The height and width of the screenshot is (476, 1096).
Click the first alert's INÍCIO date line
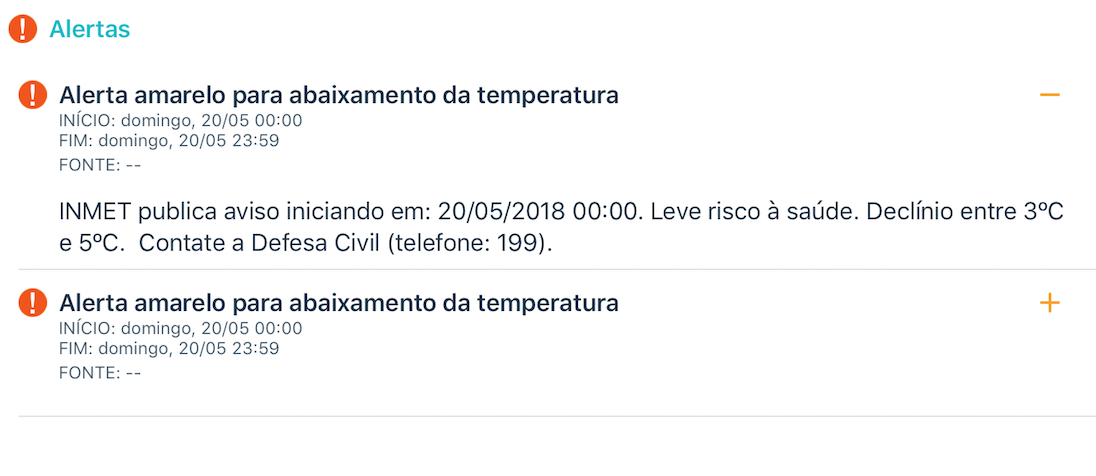181,121
